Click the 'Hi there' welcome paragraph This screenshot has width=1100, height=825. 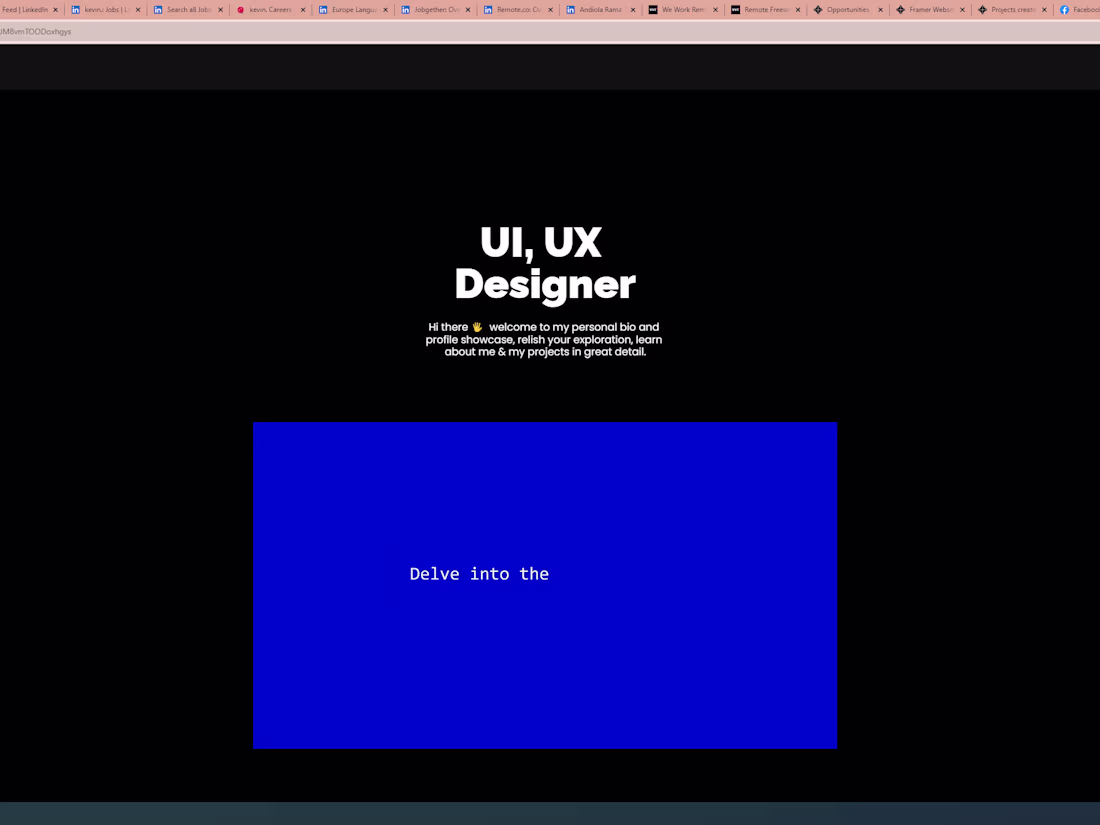[544, 340]
